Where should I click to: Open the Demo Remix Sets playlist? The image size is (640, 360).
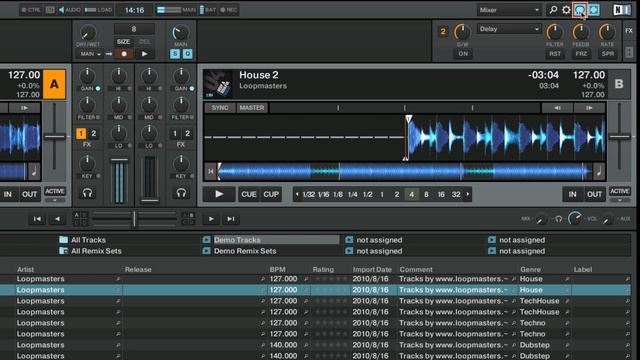[x=239, y=251]
